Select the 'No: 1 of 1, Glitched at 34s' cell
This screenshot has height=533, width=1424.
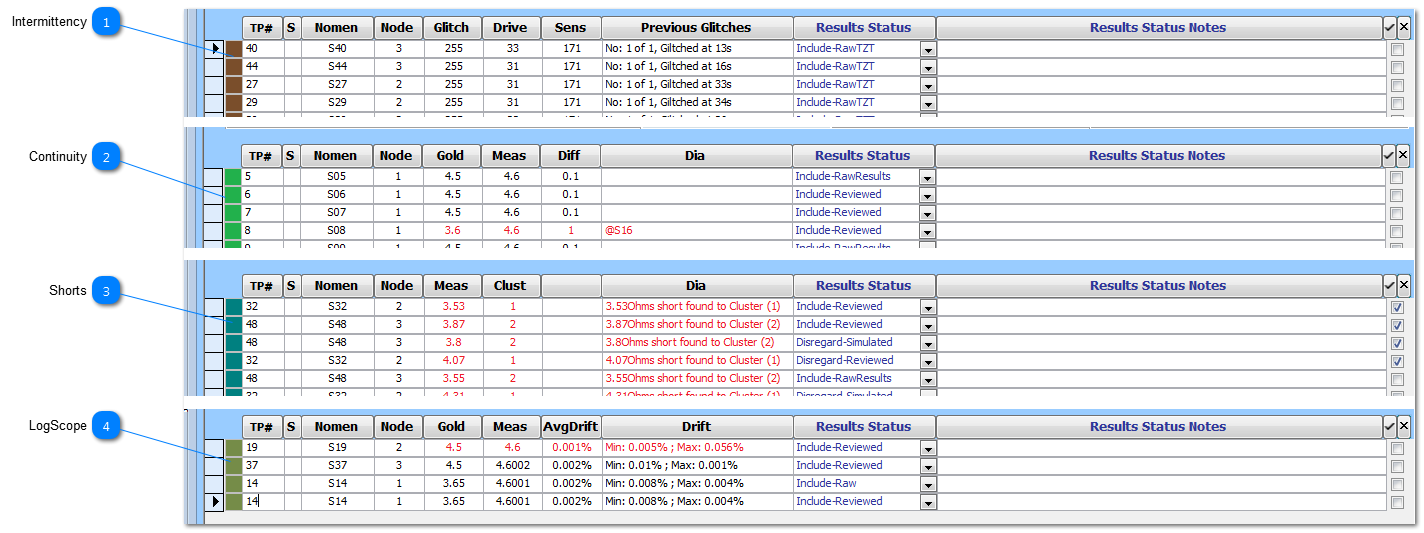coord(697,102)
